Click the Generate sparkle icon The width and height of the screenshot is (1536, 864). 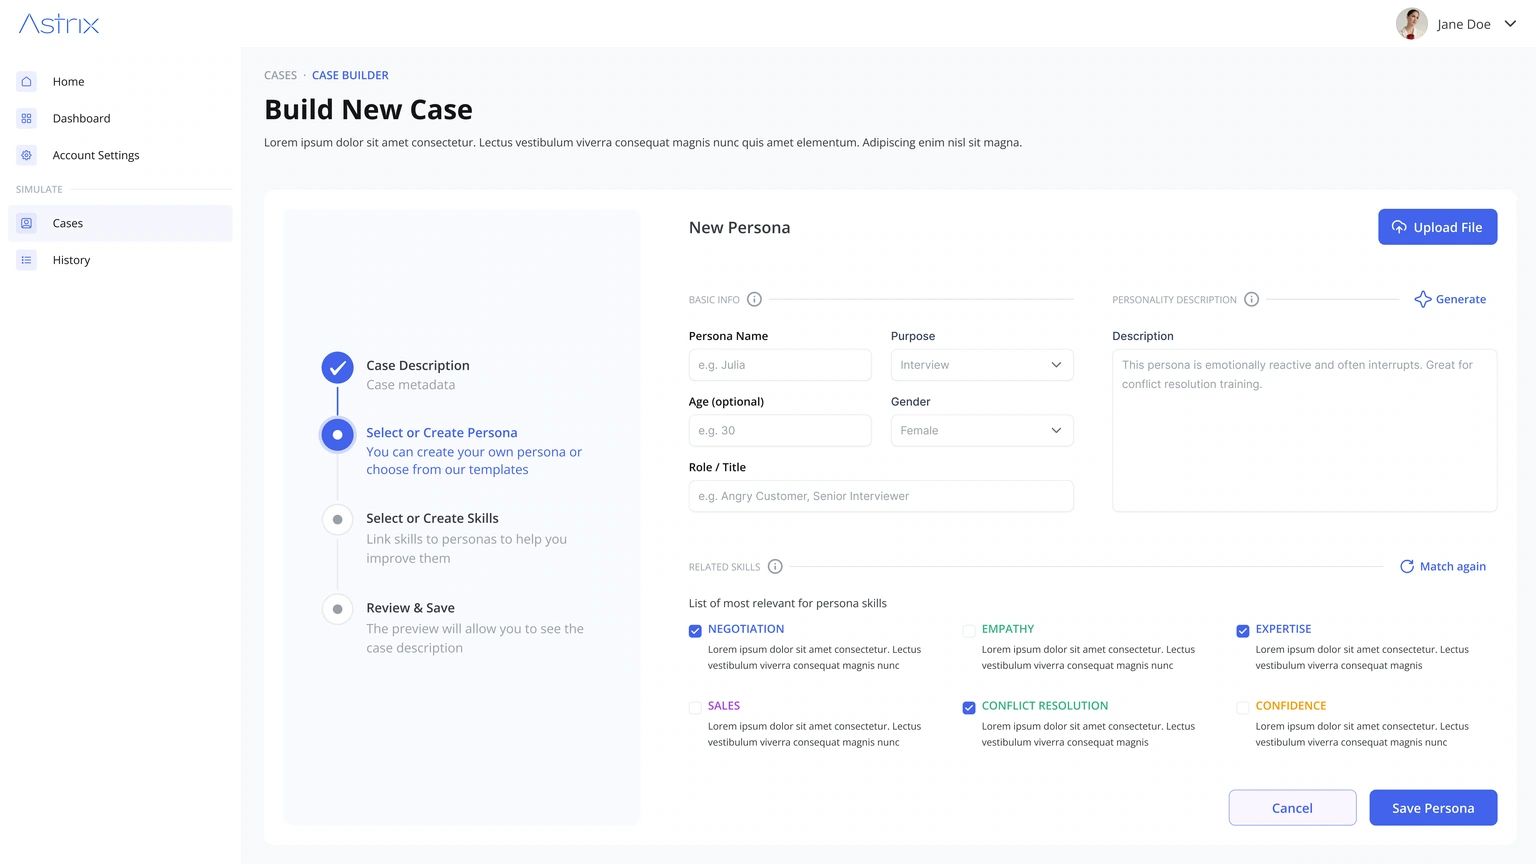click(x=1423, y=299)
